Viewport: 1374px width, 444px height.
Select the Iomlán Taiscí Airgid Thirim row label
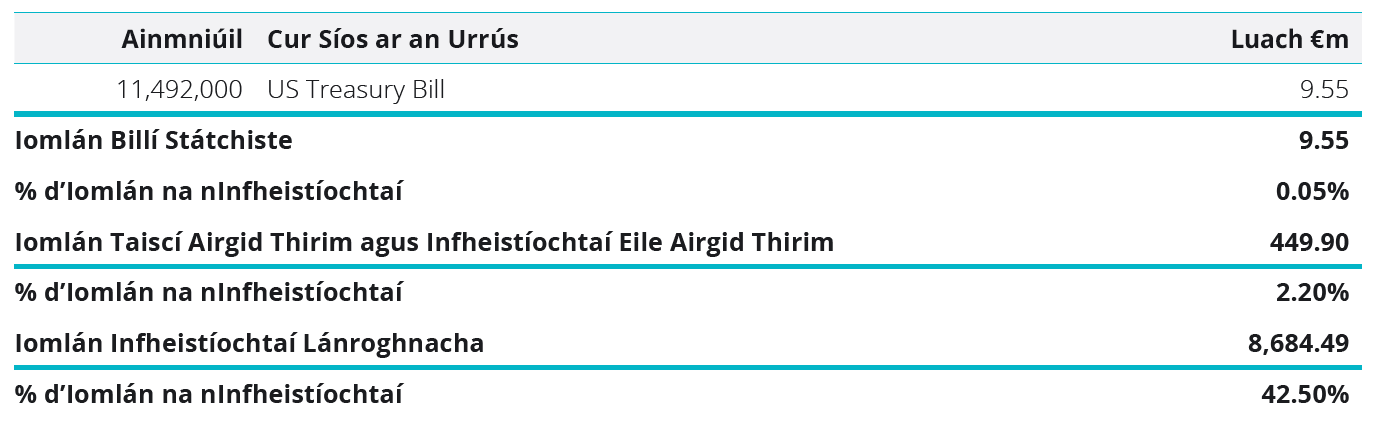(x=424, y=242)
